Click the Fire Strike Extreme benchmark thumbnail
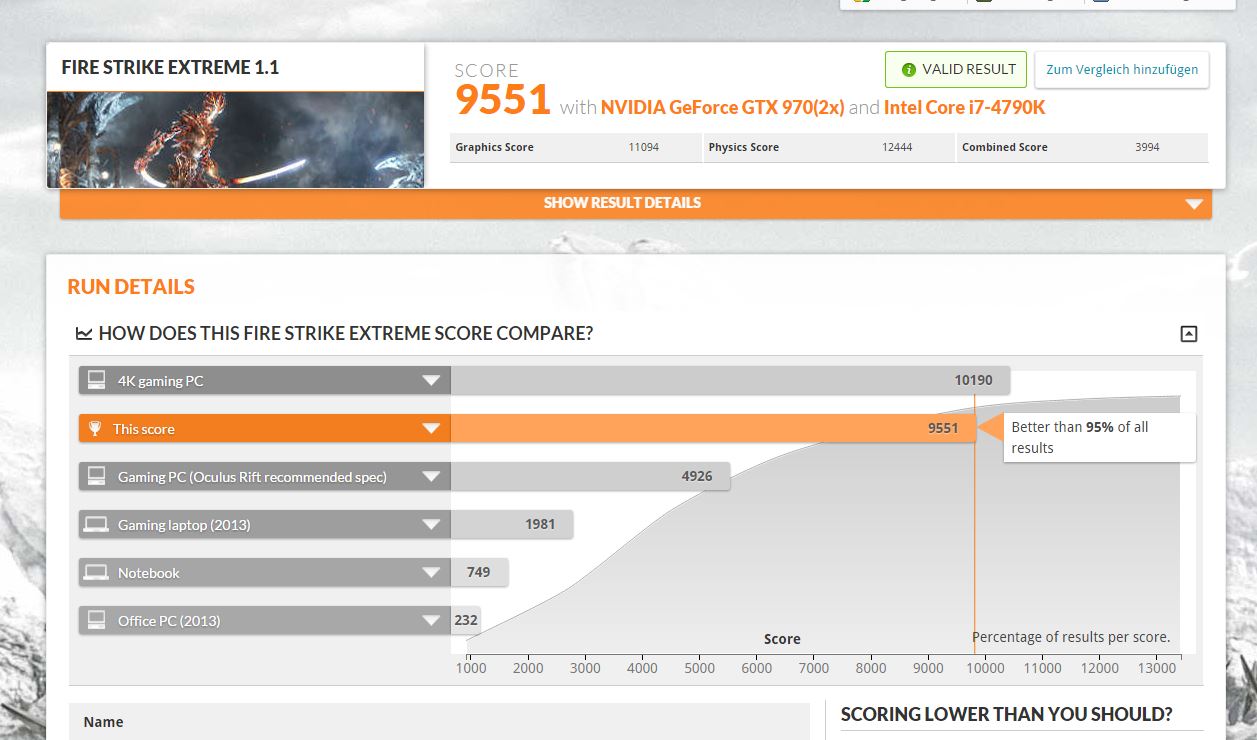The height and width of the screenshot is (740, 1257). coord(235,140)
